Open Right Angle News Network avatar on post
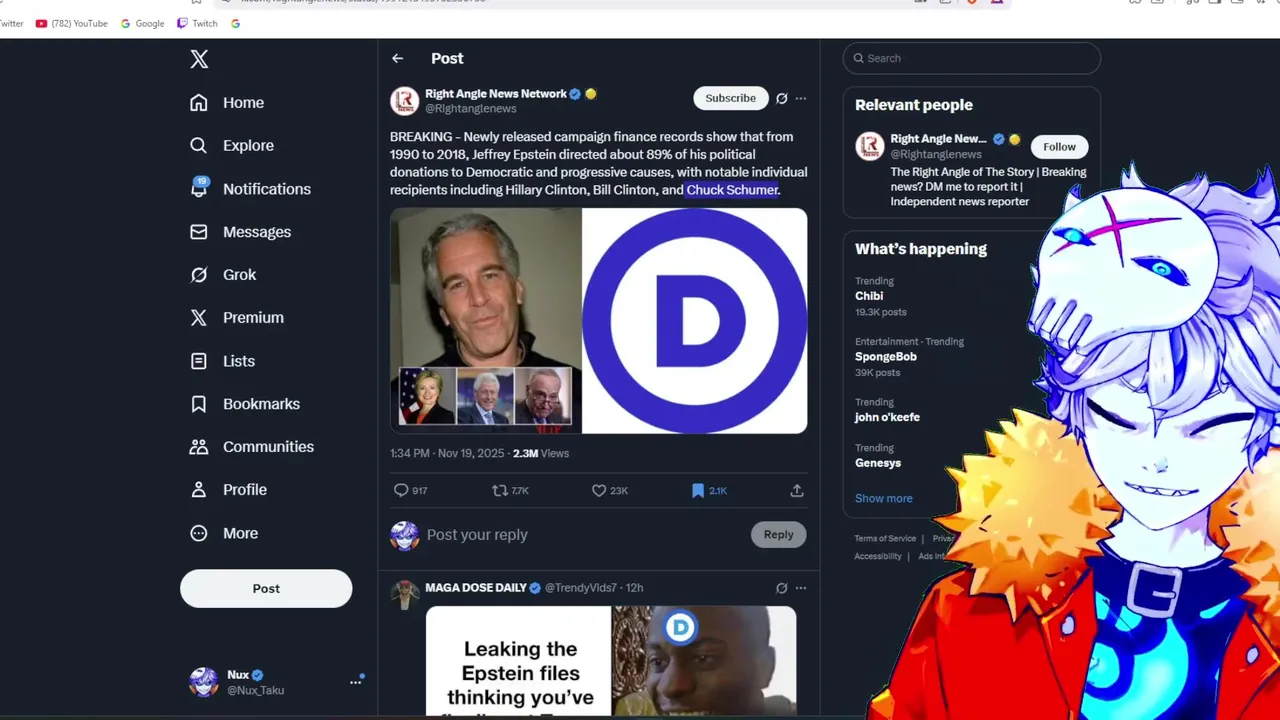The height and width of the screenshot is (720, 1280). click(x=404, y=101)
